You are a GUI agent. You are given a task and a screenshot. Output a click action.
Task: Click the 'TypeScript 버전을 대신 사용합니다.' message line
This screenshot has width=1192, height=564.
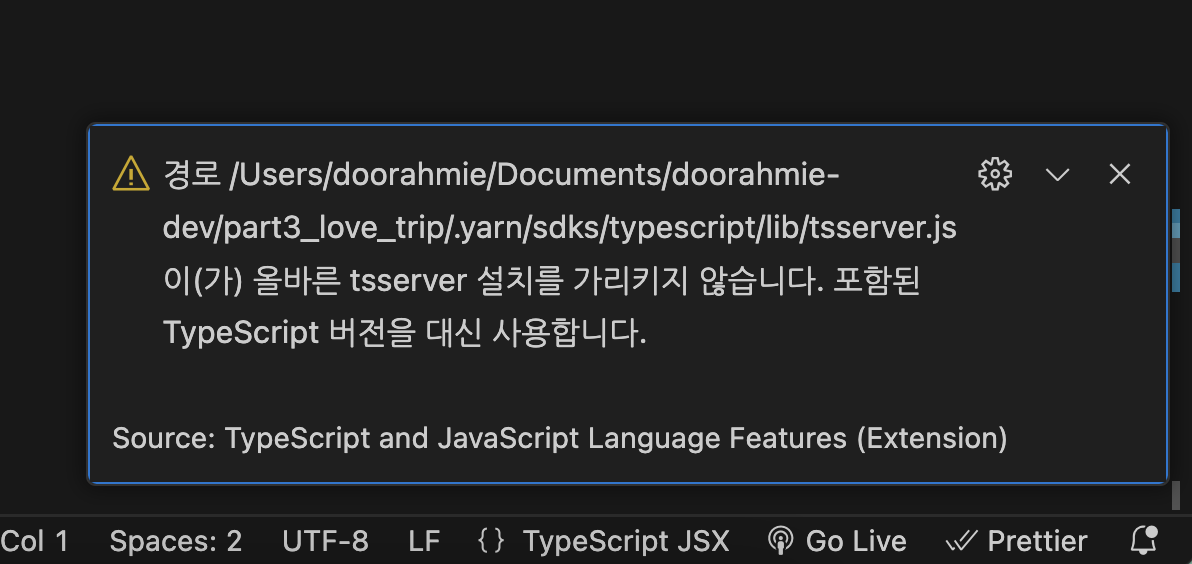tap(404, 333)
